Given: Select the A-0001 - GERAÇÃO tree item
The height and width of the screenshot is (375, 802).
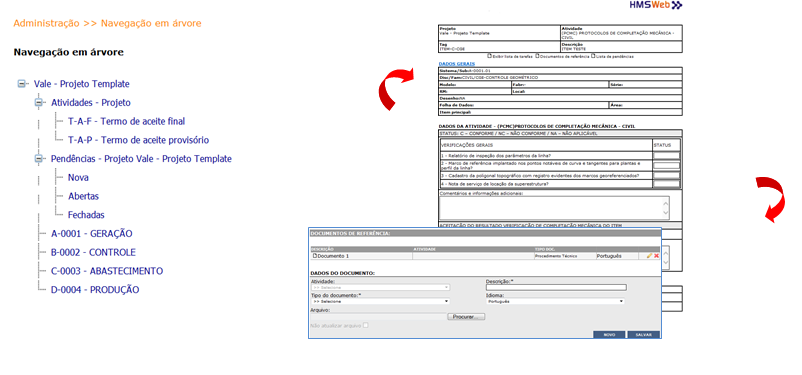Looking at the screenshot, I should pos(92,234).
